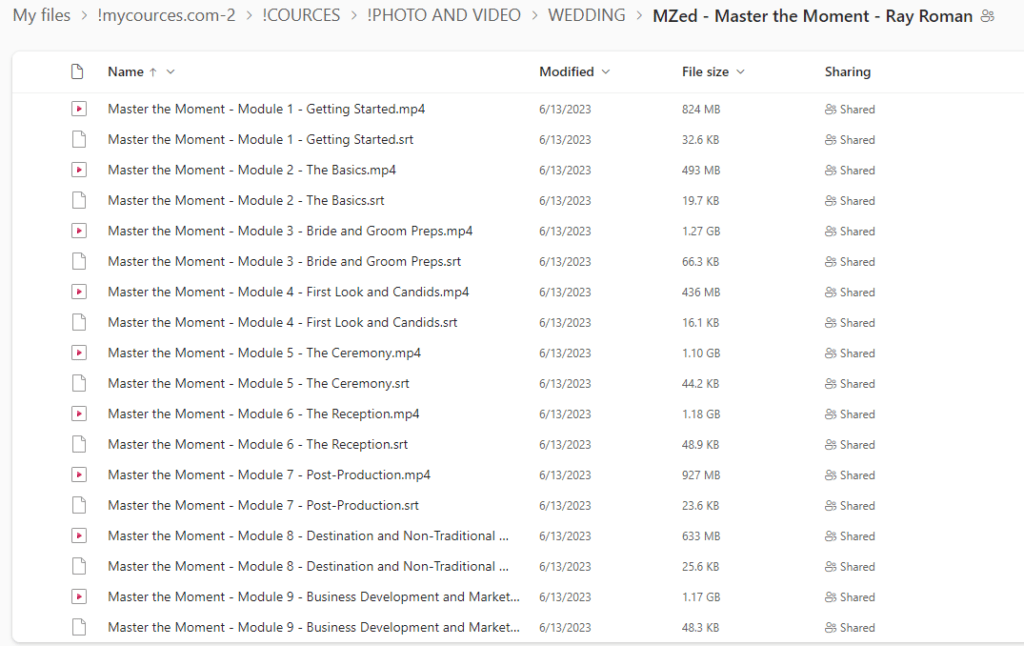Open Module 2 - The Basics.srt
The width and height of the screenshot is (1024, 646).
pyautogui.click(x=246, y=200)
